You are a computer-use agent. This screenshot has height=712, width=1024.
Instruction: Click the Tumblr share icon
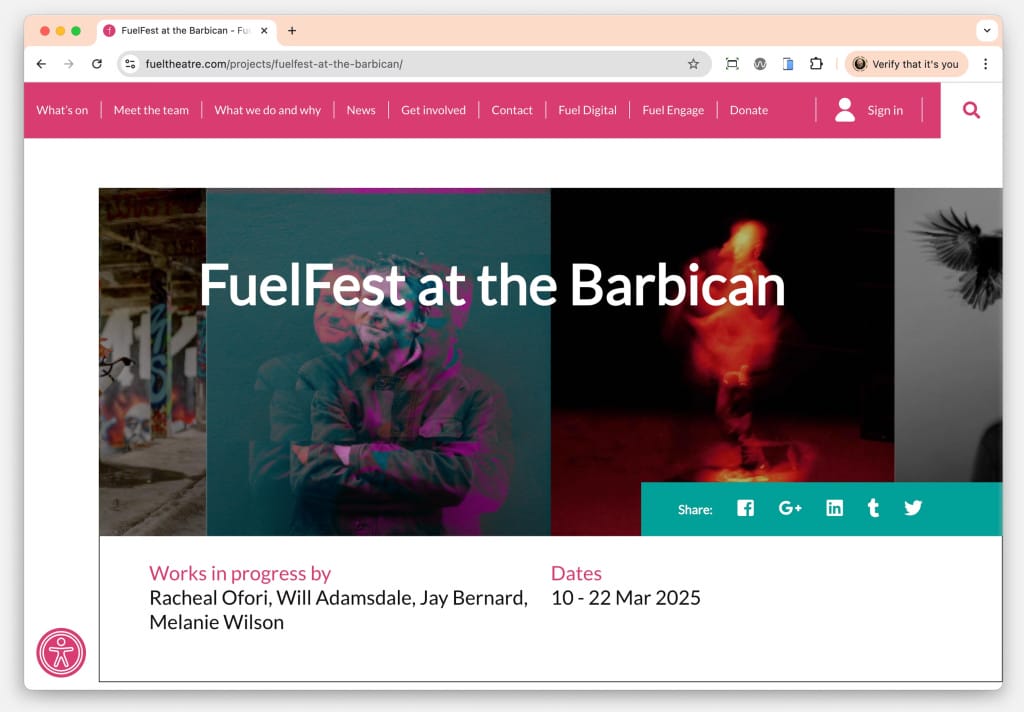tap(873, 508)
